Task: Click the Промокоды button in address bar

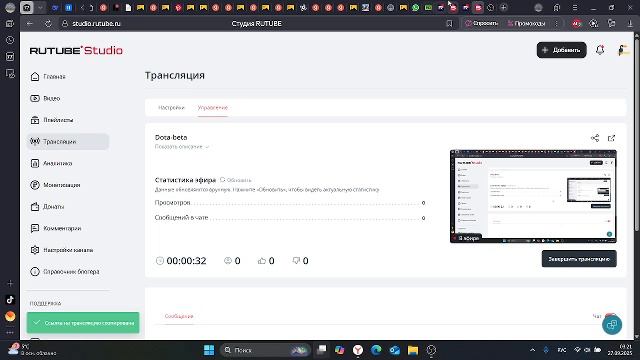Action: 526,24
